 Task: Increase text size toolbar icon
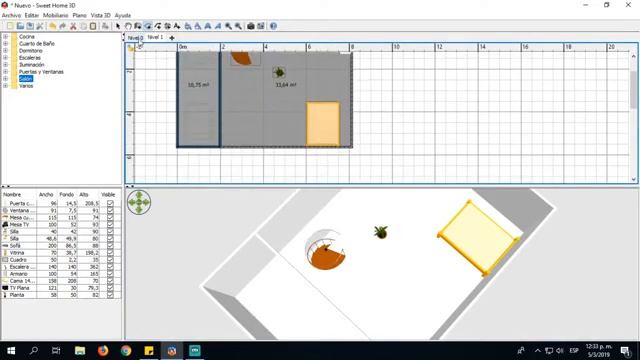click(x=188, y=26)
